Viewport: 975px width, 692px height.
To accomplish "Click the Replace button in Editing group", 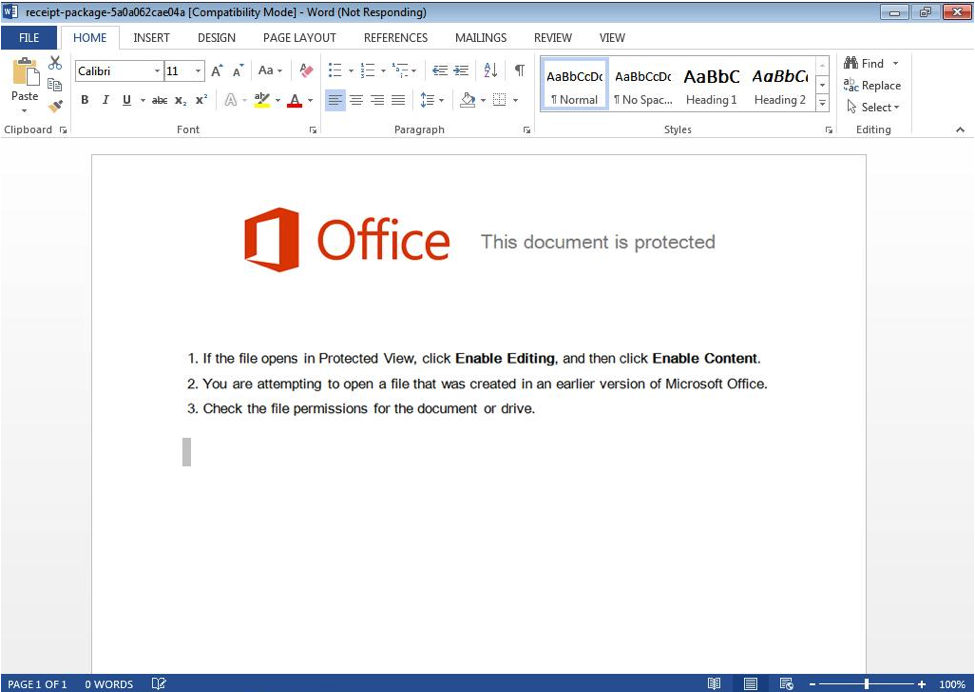I will (x=872, y=85).
